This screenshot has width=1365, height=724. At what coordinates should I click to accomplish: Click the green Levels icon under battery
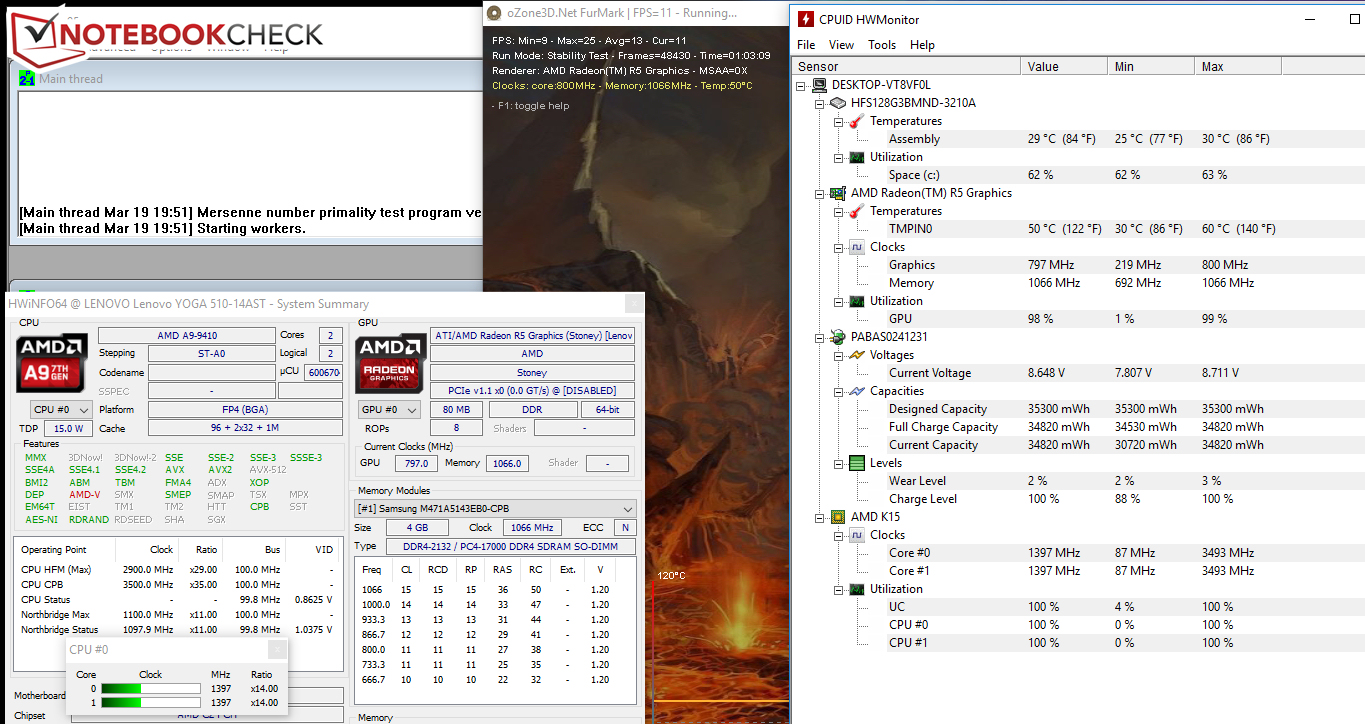pyautogui.click(x=856, y=463)
